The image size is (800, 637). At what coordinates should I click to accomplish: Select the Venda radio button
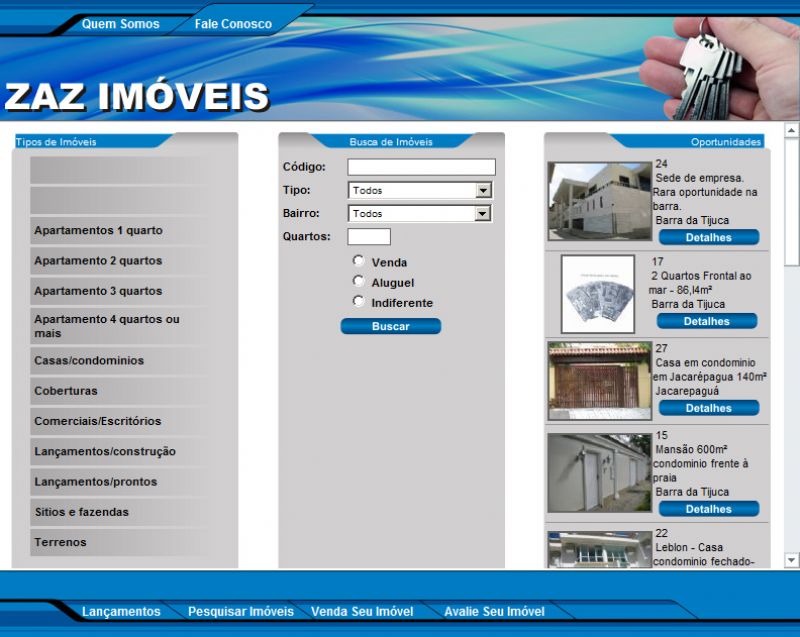tap(359, 261)
